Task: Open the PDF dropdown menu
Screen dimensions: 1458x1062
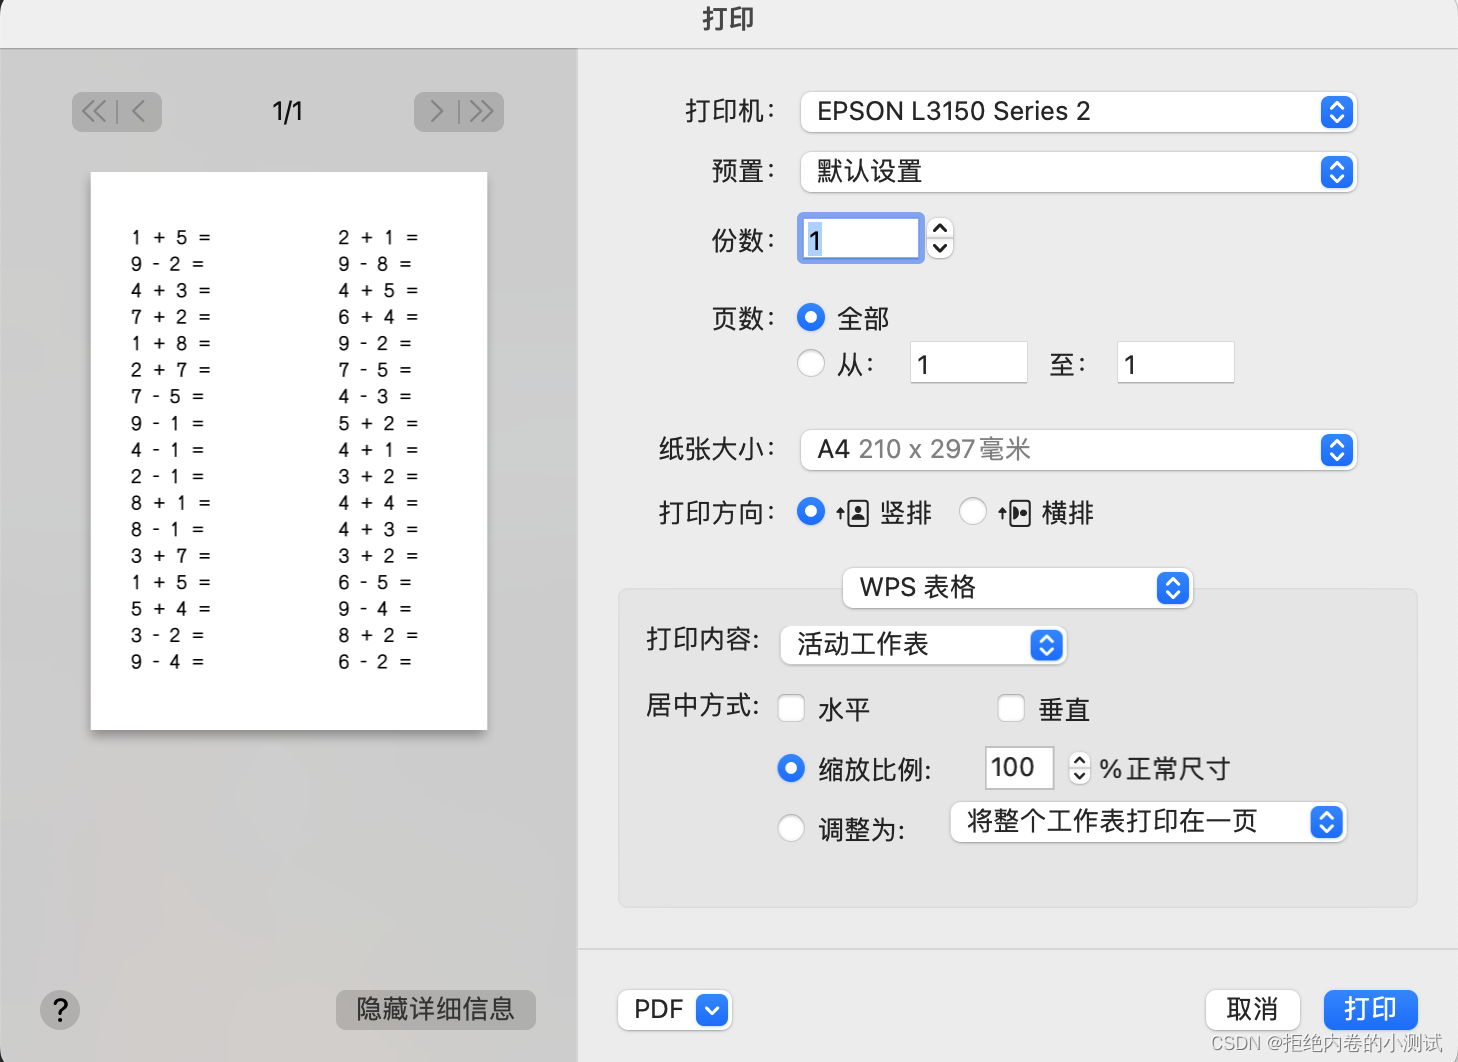Action: (x=675, y=1010)
